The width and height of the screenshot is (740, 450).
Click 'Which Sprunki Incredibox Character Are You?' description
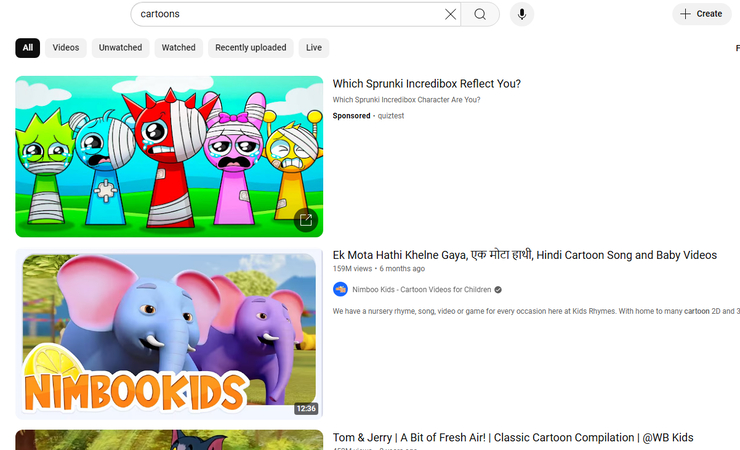point(406,100)
